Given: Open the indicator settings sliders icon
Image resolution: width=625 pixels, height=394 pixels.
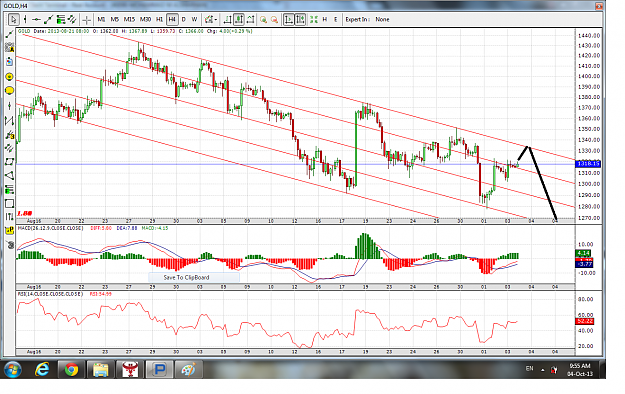Looking at the screenshot, I should tap(9, 217).
